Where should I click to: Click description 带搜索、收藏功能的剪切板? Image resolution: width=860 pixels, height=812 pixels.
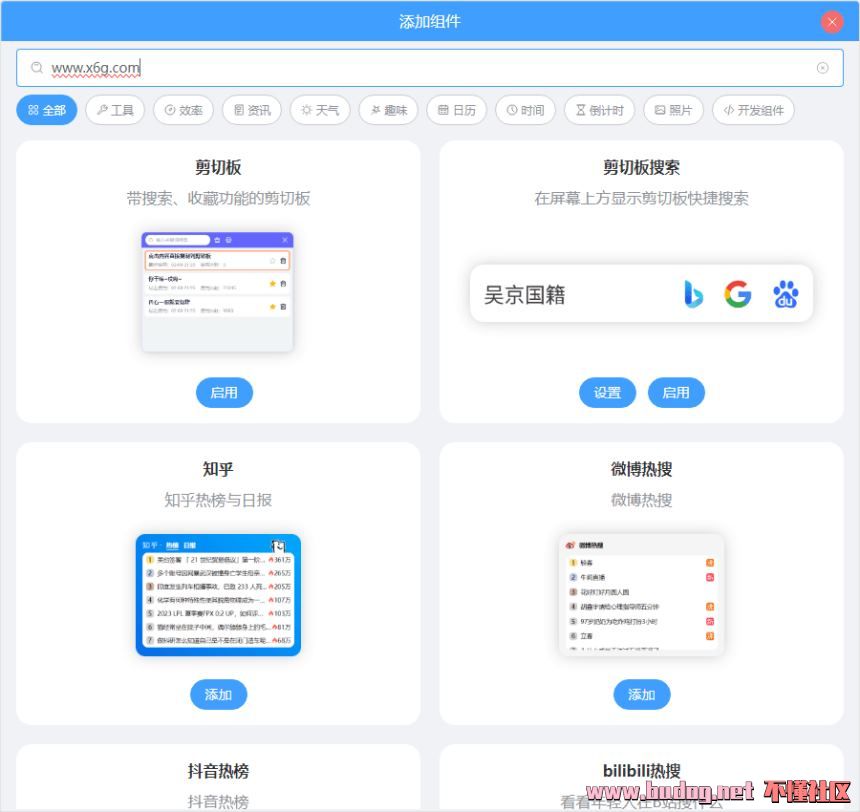tap(218, 198)
